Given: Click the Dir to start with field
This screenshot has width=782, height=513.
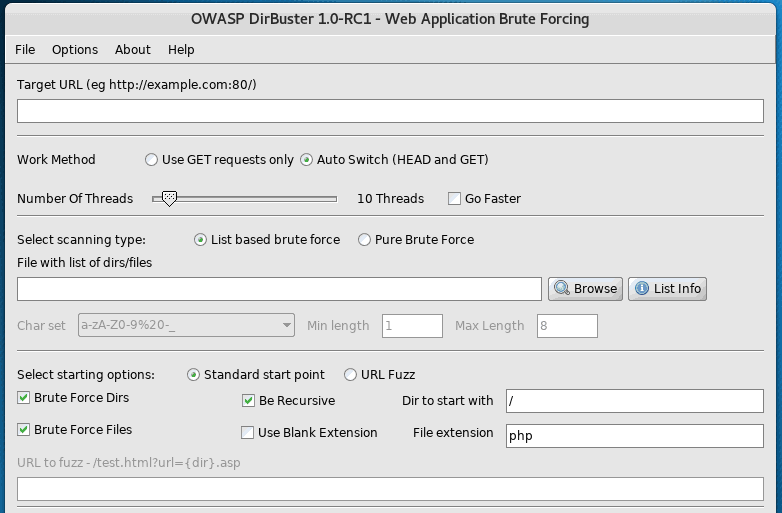Looking at the screenshot, I should pos(634,401).
